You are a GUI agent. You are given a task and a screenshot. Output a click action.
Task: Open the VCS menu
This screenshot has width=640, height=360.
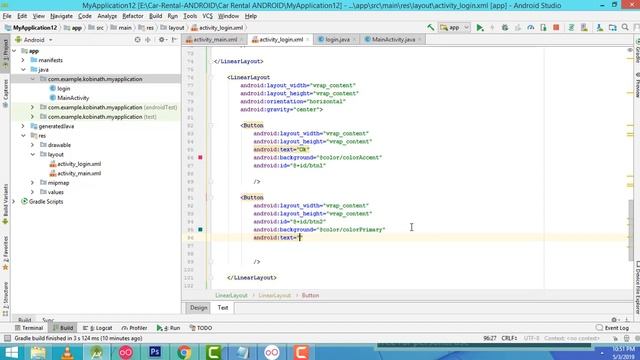[x=207, y=16]
